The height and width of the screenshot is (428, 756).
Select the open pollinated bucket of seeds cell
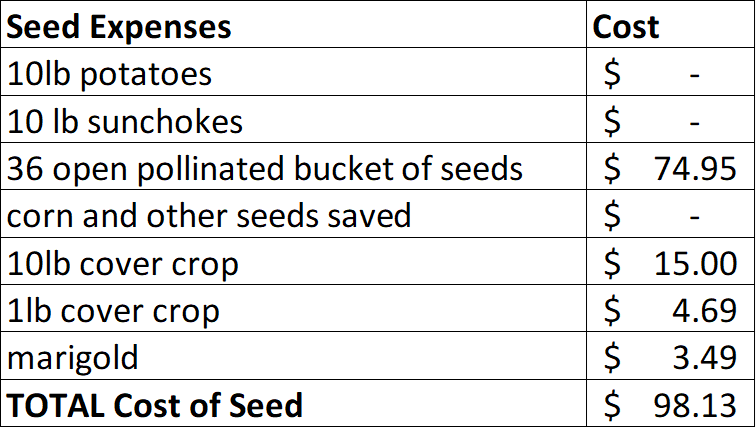[265, 168]
